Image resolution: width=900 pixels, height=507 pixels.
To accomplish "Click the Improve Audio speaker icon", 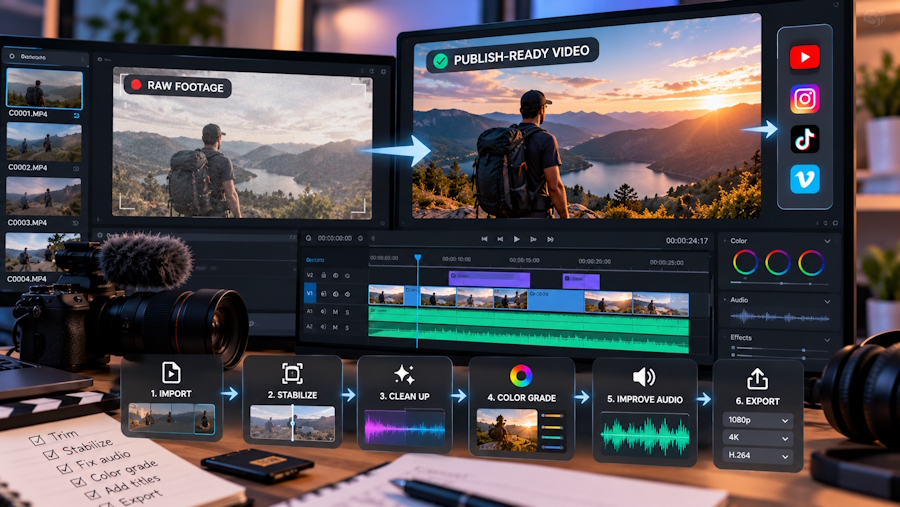I will click(643, 377).
